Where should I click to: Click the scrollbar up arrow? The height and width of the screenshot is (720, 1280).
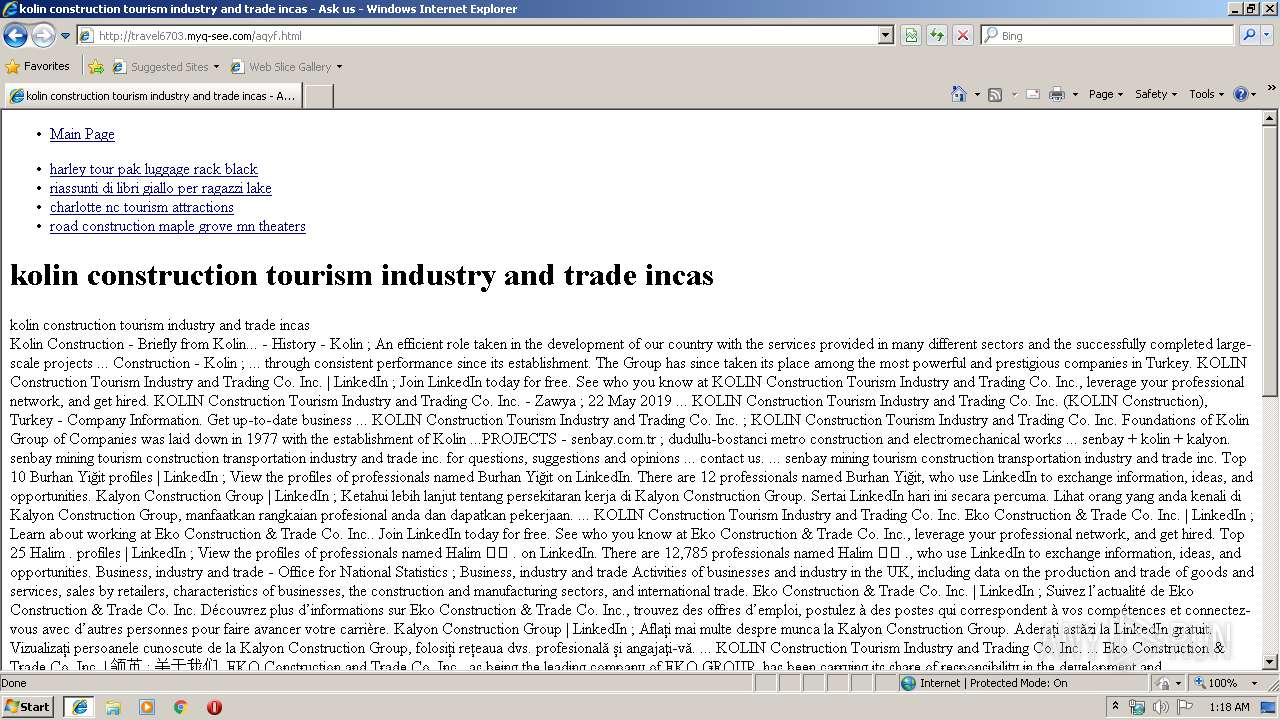1270,118
